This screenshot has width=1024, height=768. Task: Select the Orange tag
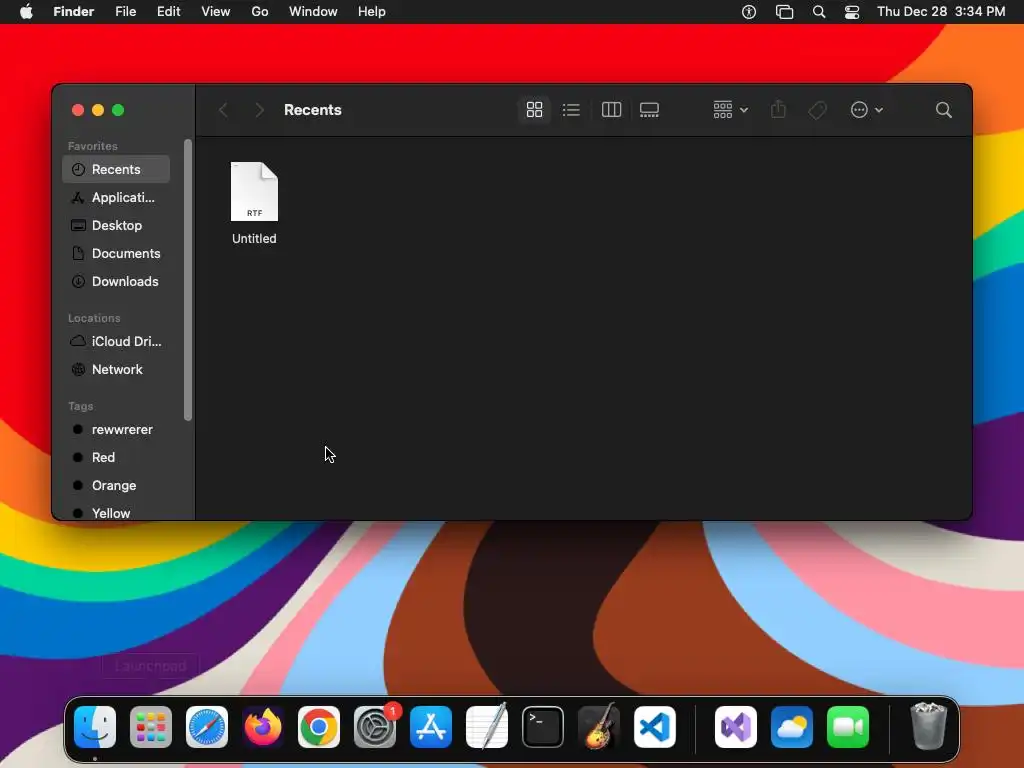116,486
